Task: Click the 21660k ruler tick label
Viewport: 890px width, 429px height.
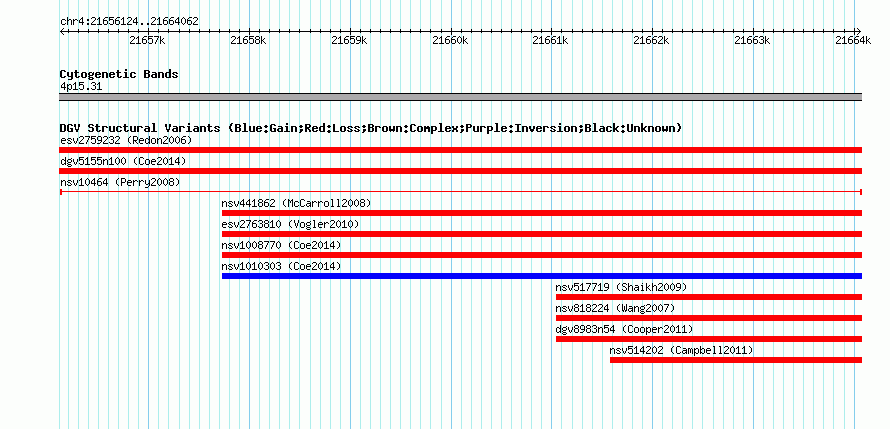Action: click(450, 40)
